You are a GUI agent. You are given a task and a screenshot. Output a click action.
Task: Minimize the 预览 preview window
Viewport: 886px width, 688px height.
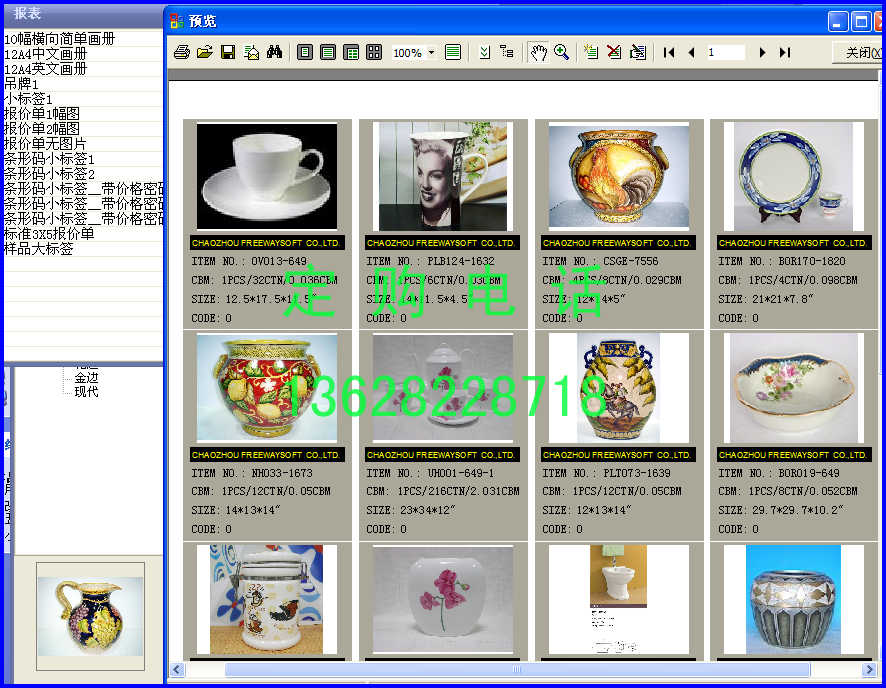click(x=838, y=21)
